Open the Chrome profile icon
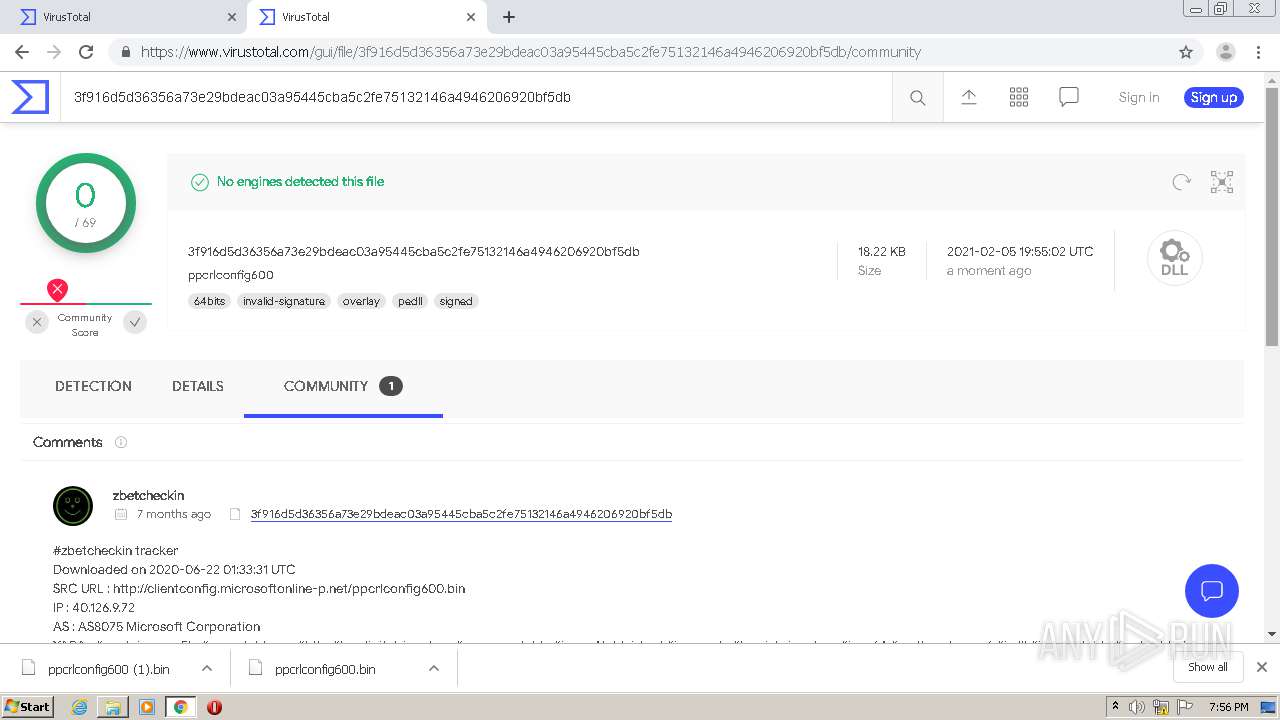Viewport: 1280px width, 720px height. click(1225, 52)
